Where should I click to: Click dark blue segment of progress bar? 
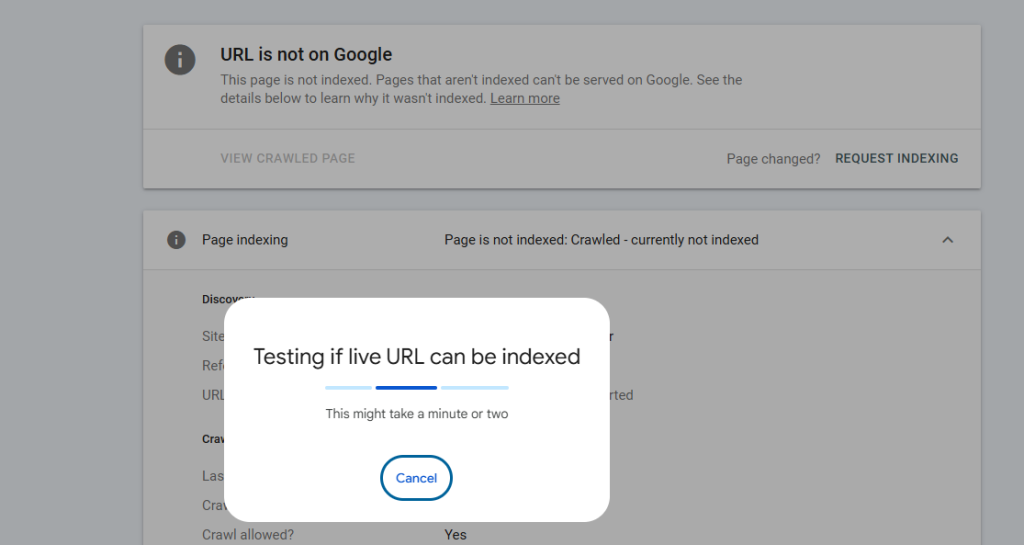[x=406, y=388]
